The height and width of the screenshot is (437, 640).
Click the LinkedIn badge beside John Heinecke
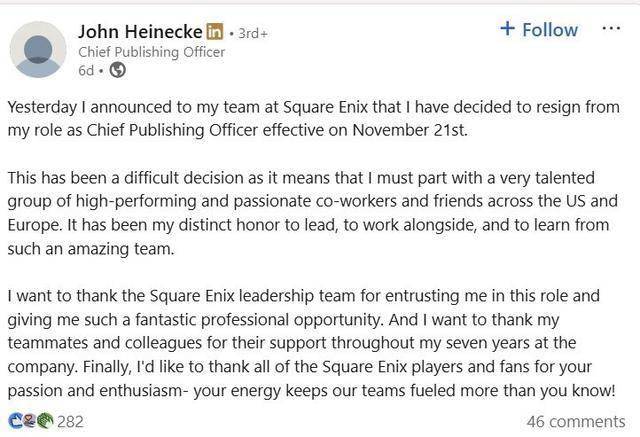(213, 32)
